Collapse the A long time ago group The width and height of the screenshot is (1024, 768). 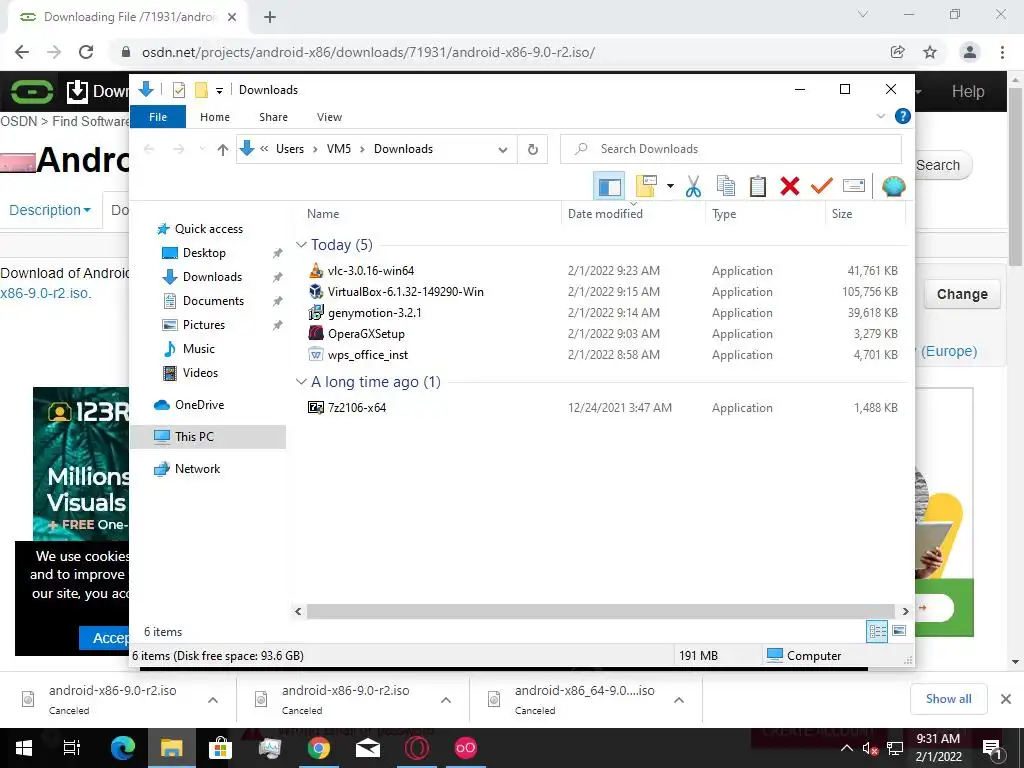[301, 382]
